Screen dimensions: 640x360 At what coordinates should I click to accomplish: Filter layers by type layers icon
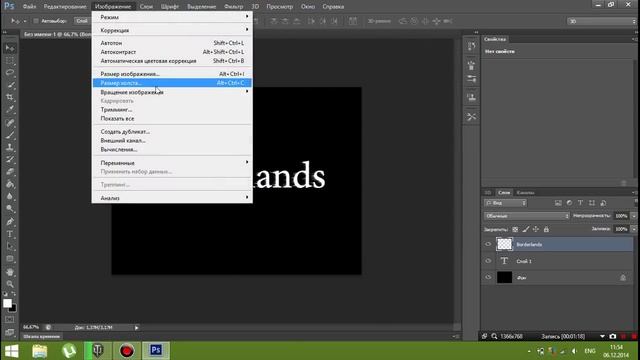[x=580, y=203]
